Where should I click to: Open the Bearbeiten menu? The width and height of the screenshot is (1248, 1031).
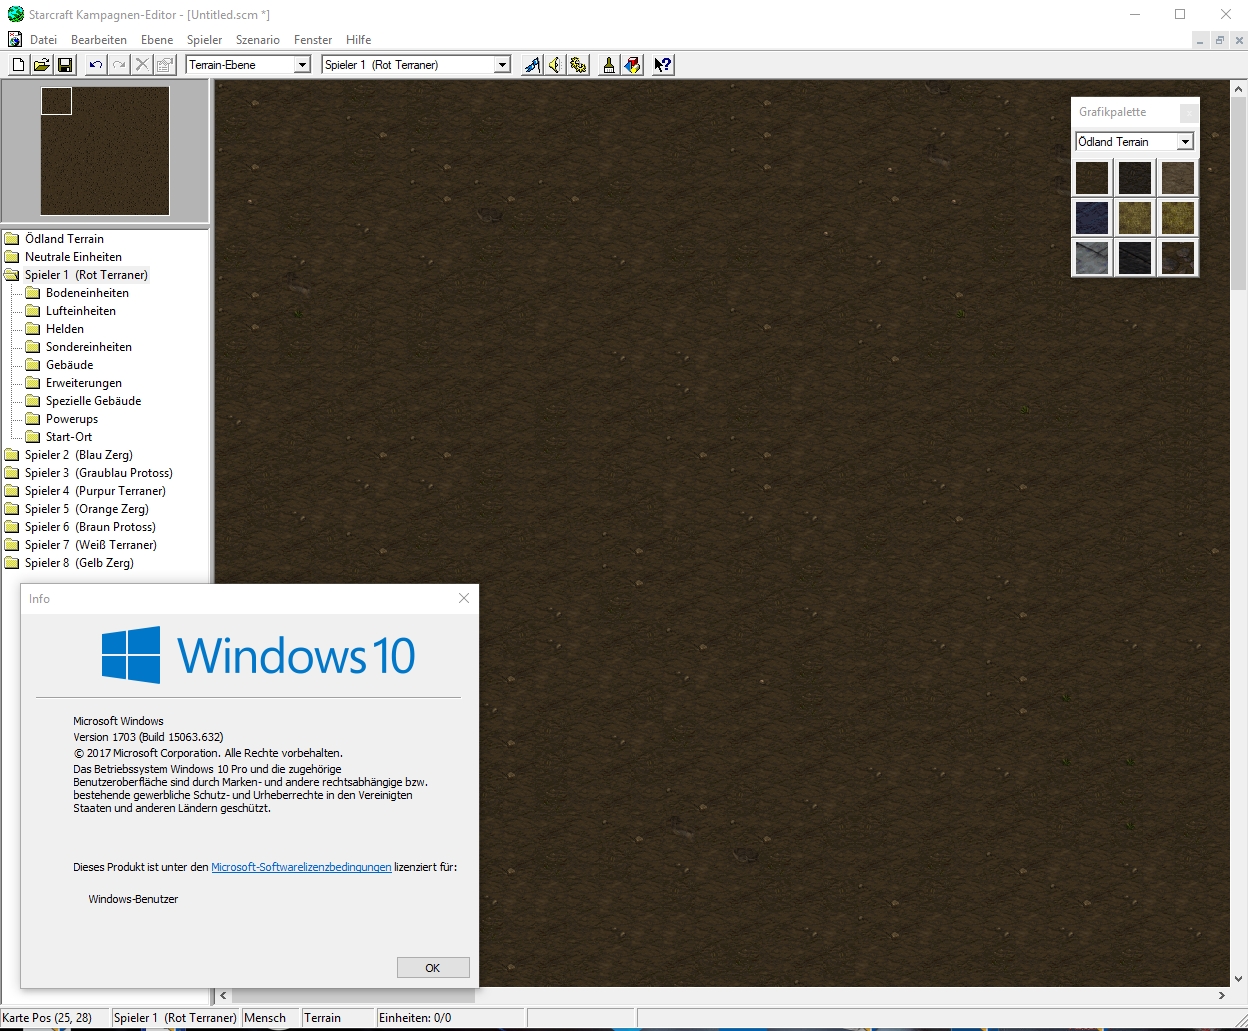click(x=99, y=40)
